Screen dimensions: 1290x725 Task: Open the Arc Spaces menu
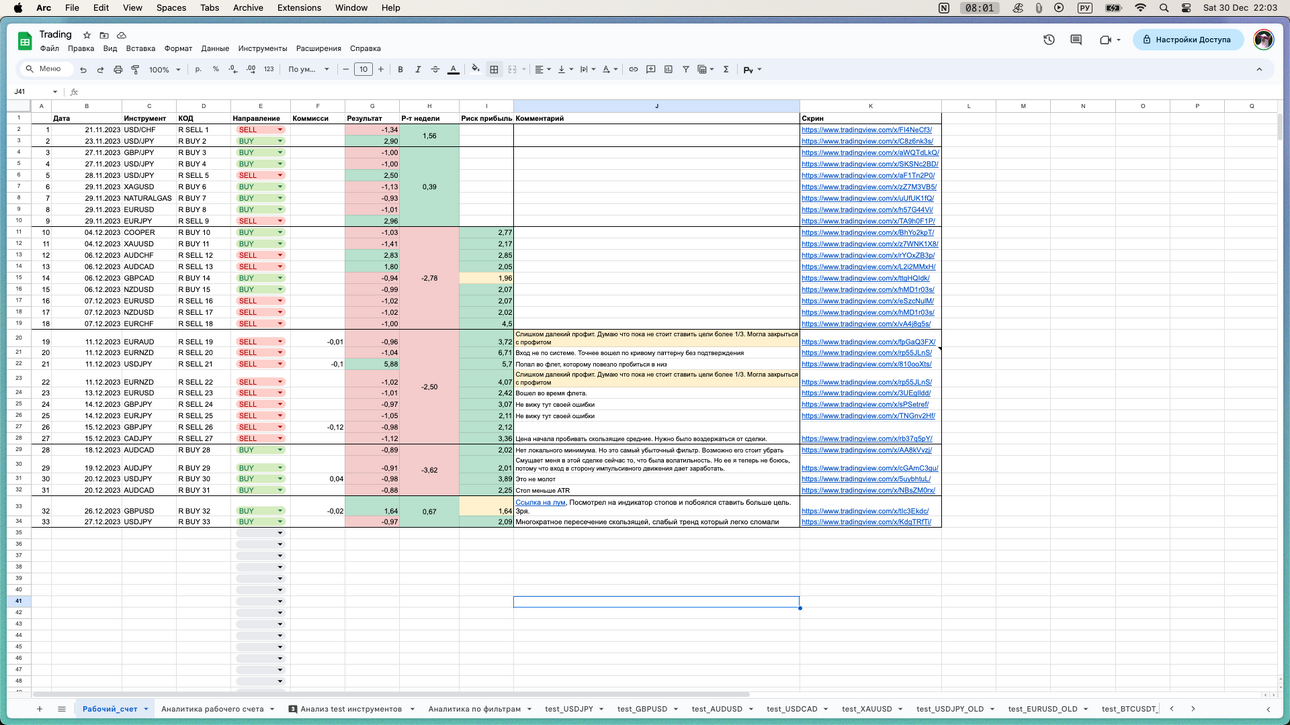coord(171,8)
